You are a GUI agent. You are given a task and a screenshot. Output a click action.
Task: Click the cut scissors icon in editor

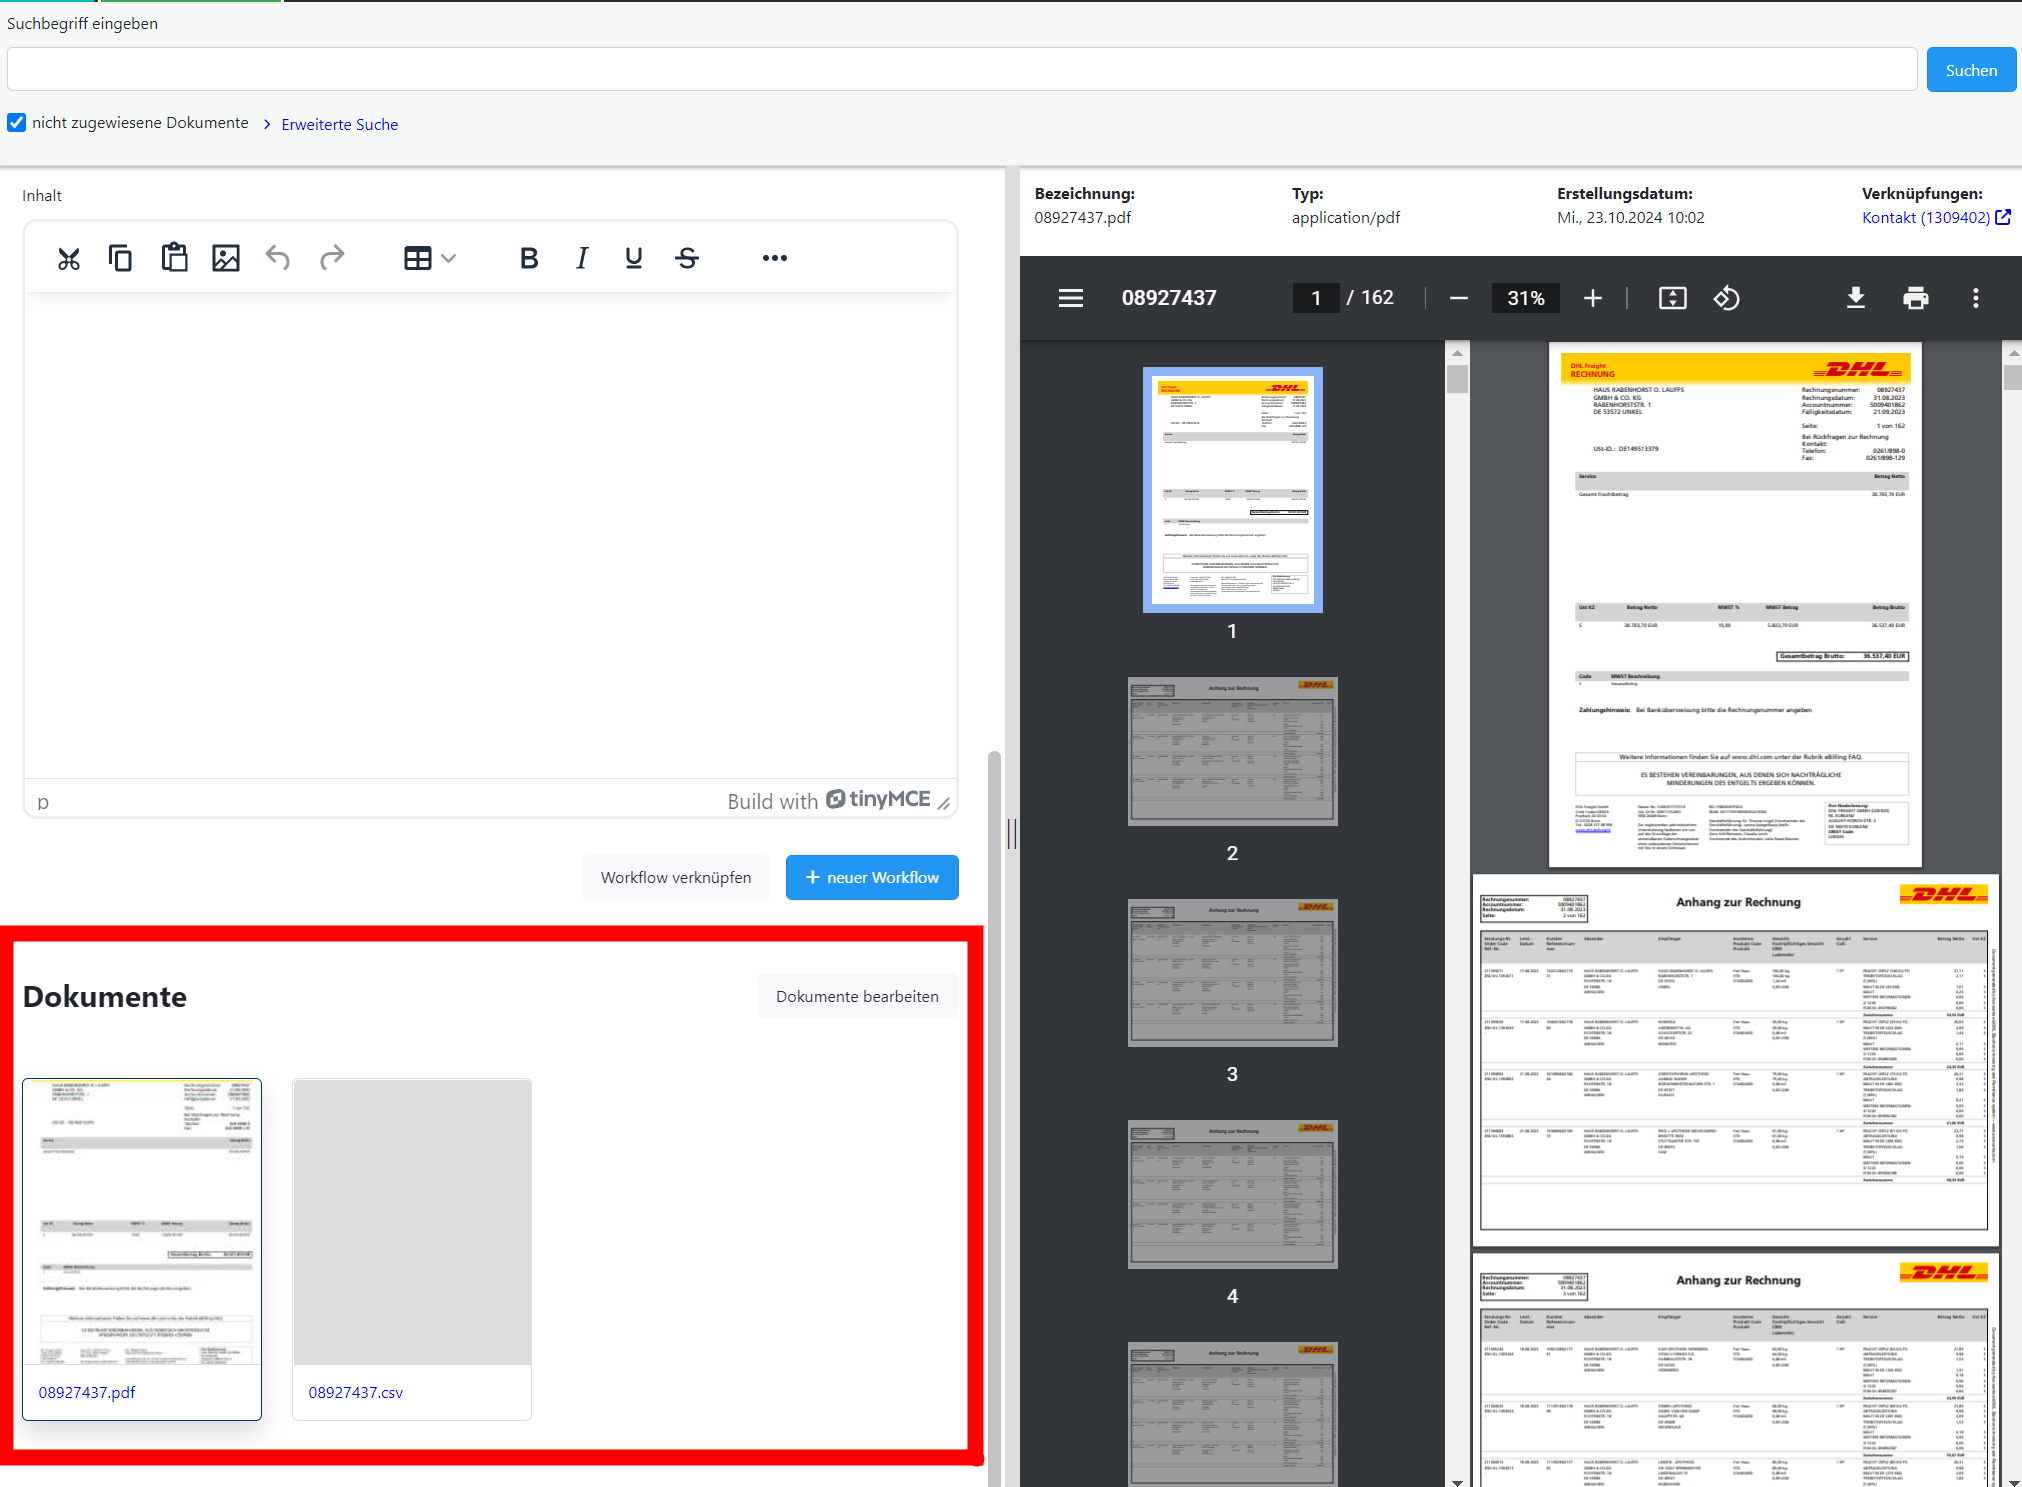68,259
